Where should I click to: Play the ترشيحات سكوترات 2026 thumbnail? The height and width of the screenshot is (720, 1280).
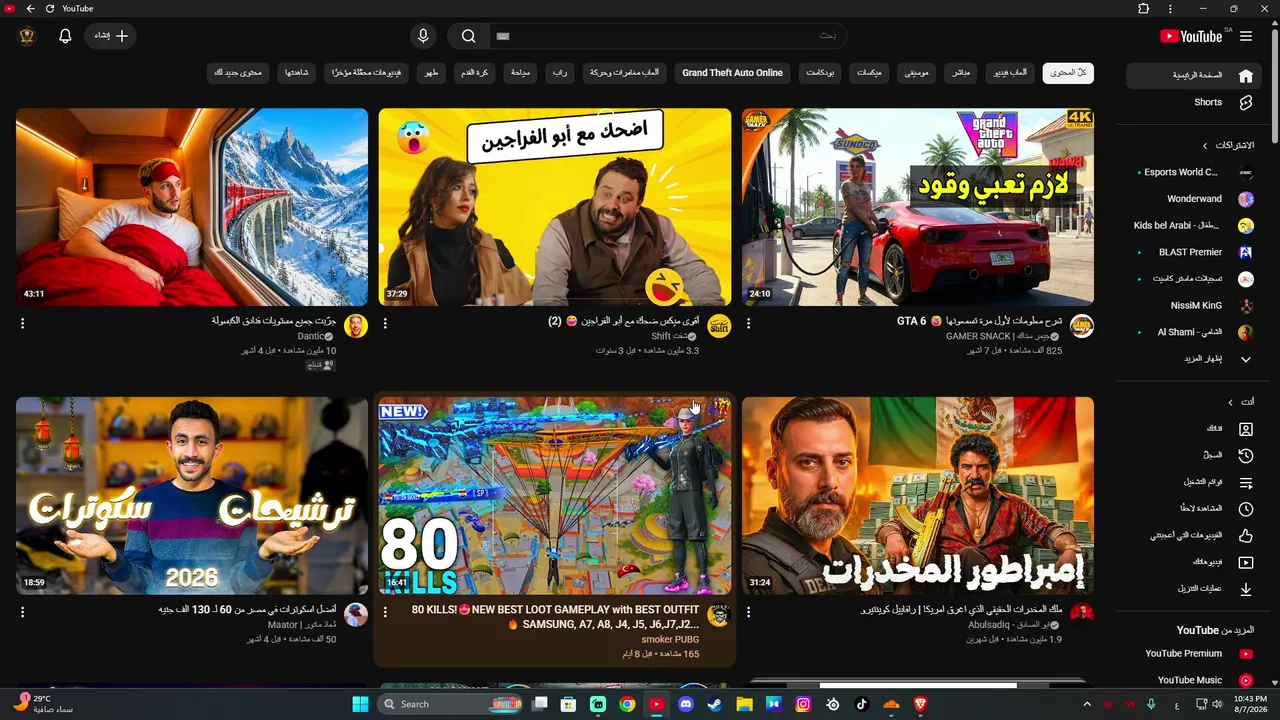pos(192,496)
